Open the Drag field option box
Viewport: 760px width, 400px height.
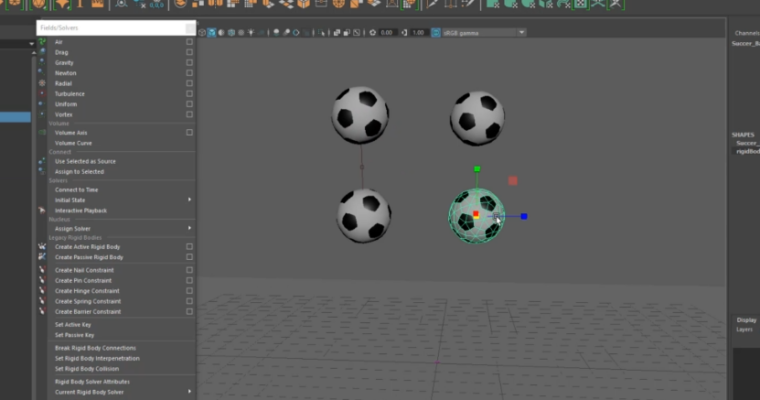pos(190,52)
